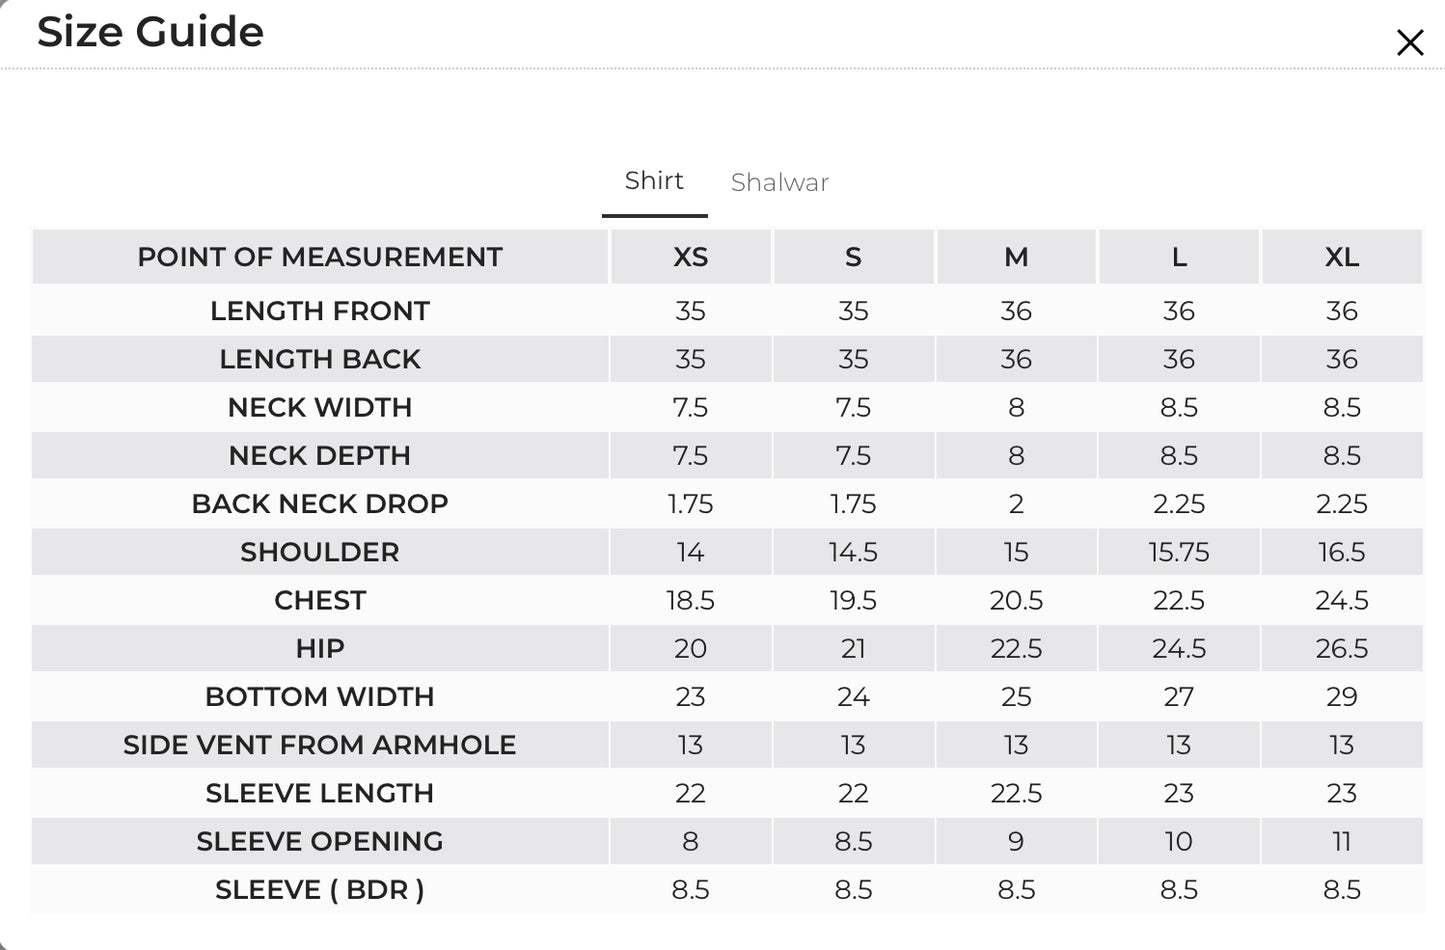Click the BOTTOM WIDTH value 27
This screenshot has width=1445, height=950.
click(x=1179, y=697)
